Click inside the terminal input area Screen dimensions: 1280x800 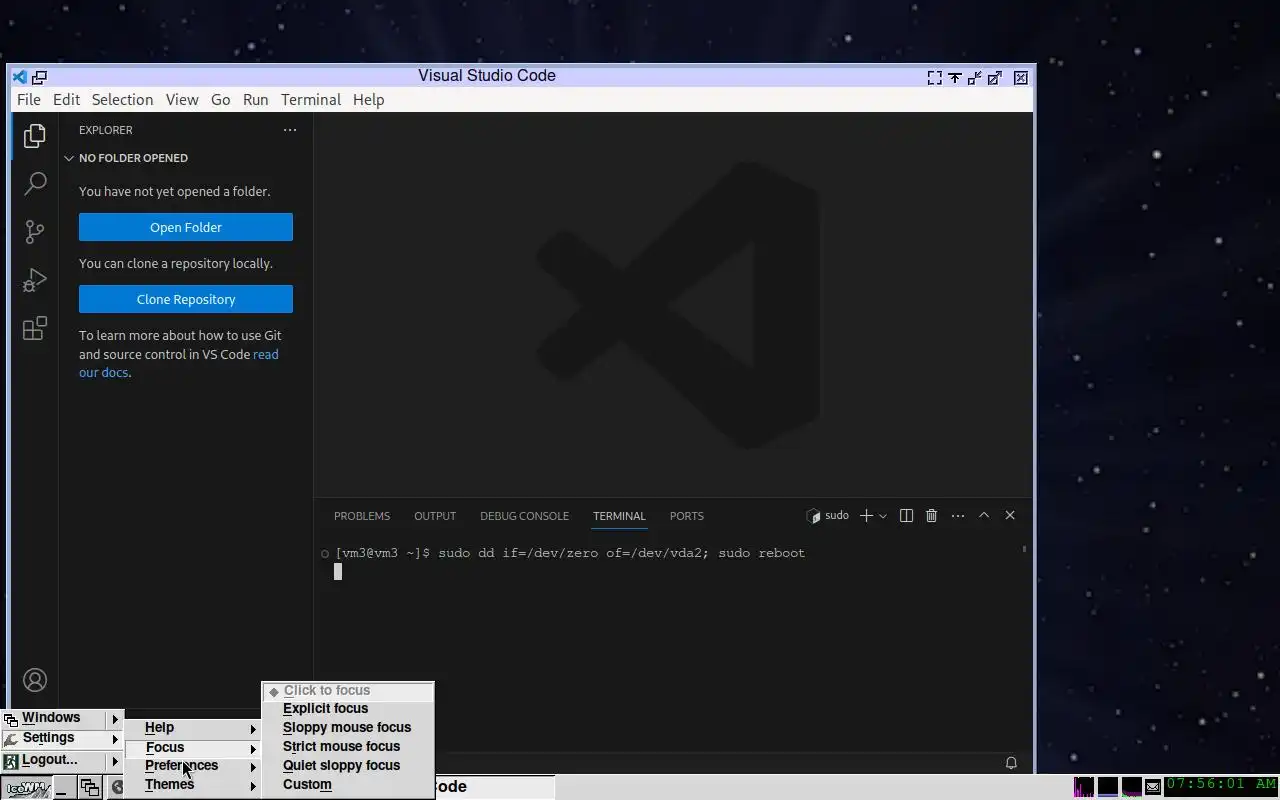[x=672, y=640]
